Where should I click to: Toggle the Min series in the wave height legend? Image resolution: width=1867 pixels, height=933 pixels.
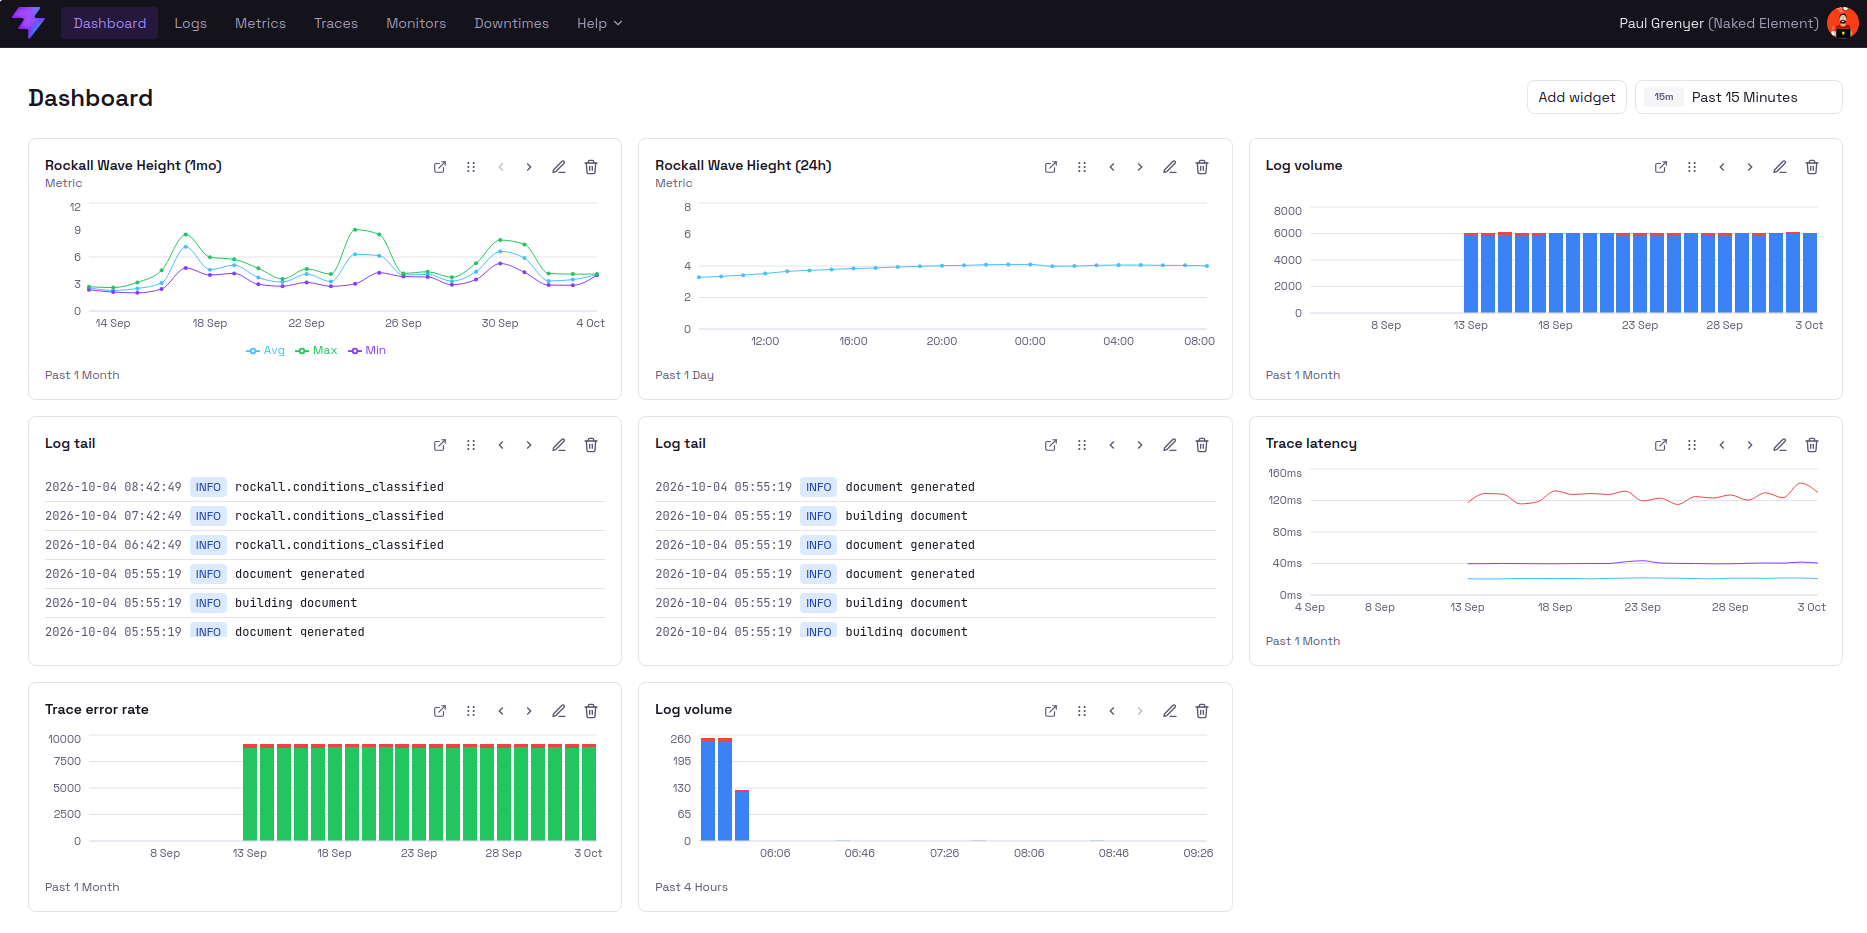point(367,350)
